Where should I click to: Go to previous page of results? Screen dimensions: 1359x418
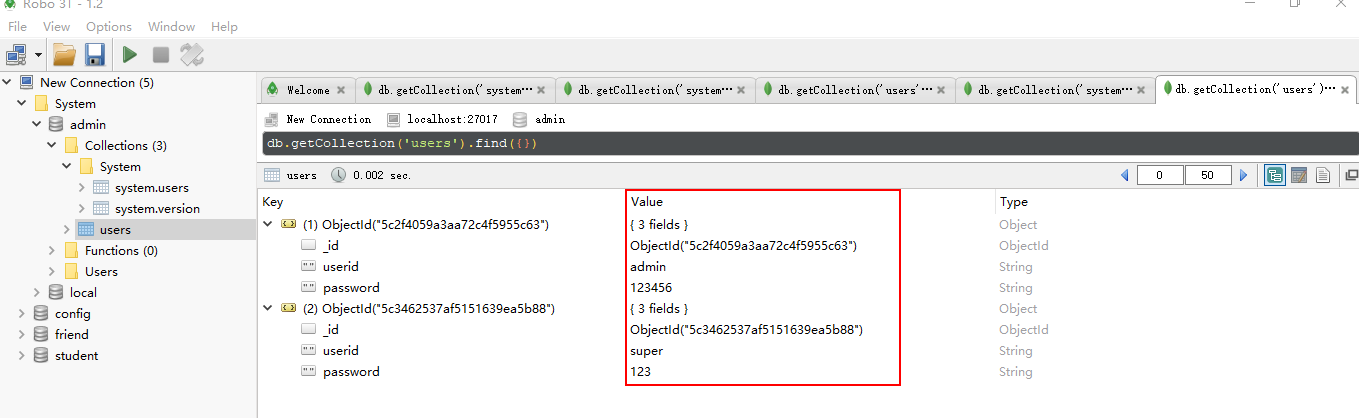tap(1124, 175)
